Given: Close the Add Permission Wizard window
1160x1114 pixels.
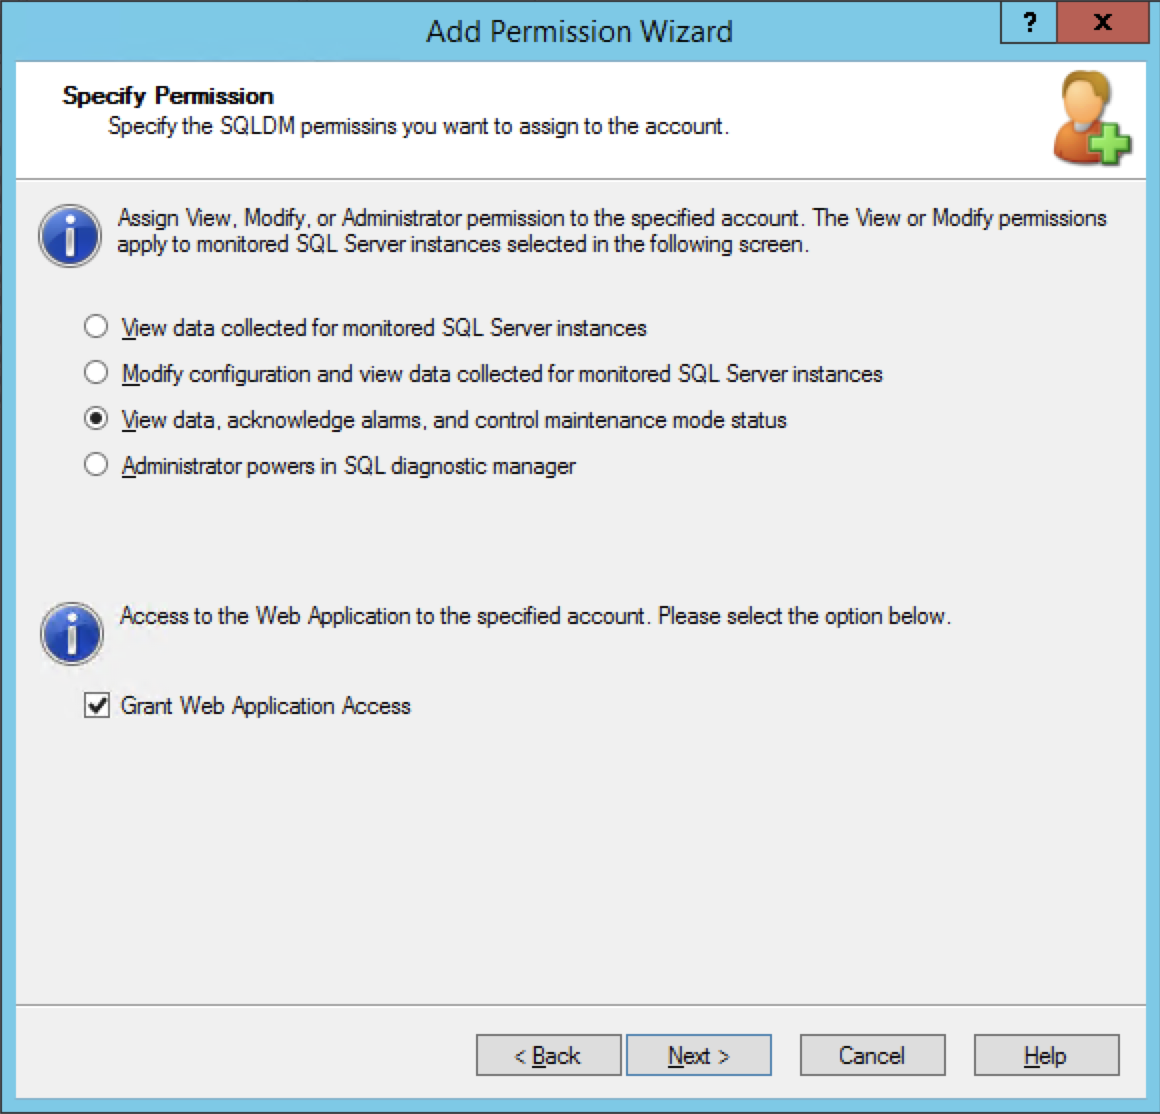Looking at the screenshot, I should pyautogui.click(x=1102, y=22).
